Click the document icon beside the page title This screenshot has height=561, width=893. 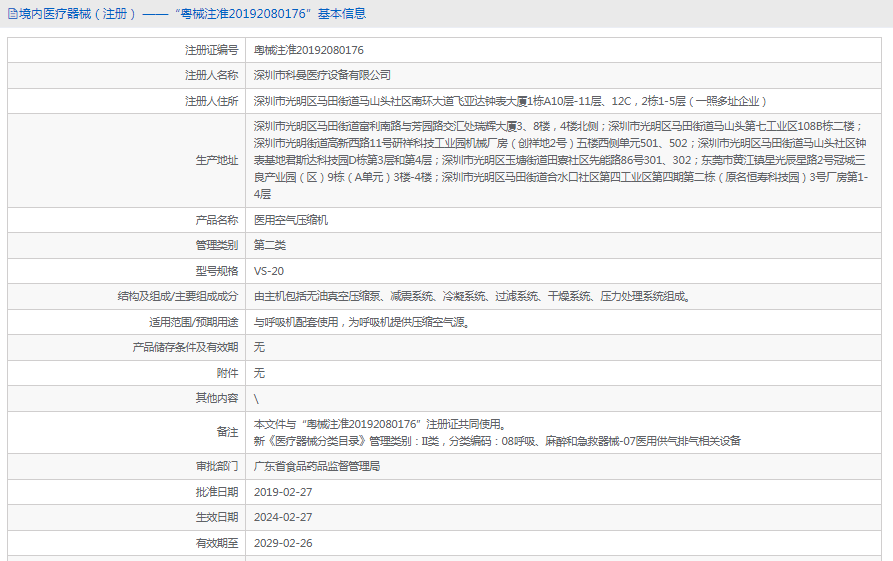[12, 14]
